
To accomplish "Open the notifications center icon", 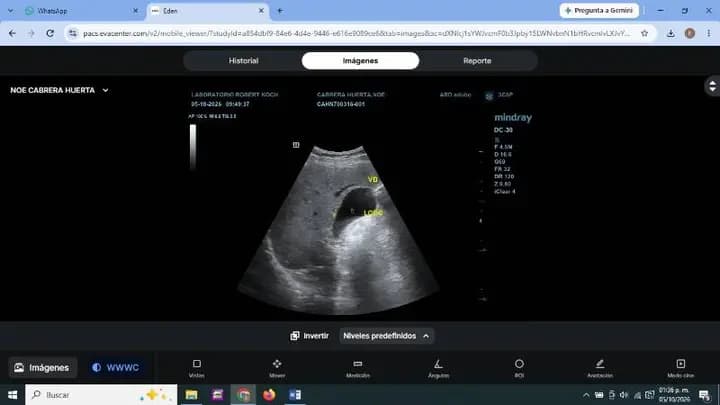I will click(704, 395).
